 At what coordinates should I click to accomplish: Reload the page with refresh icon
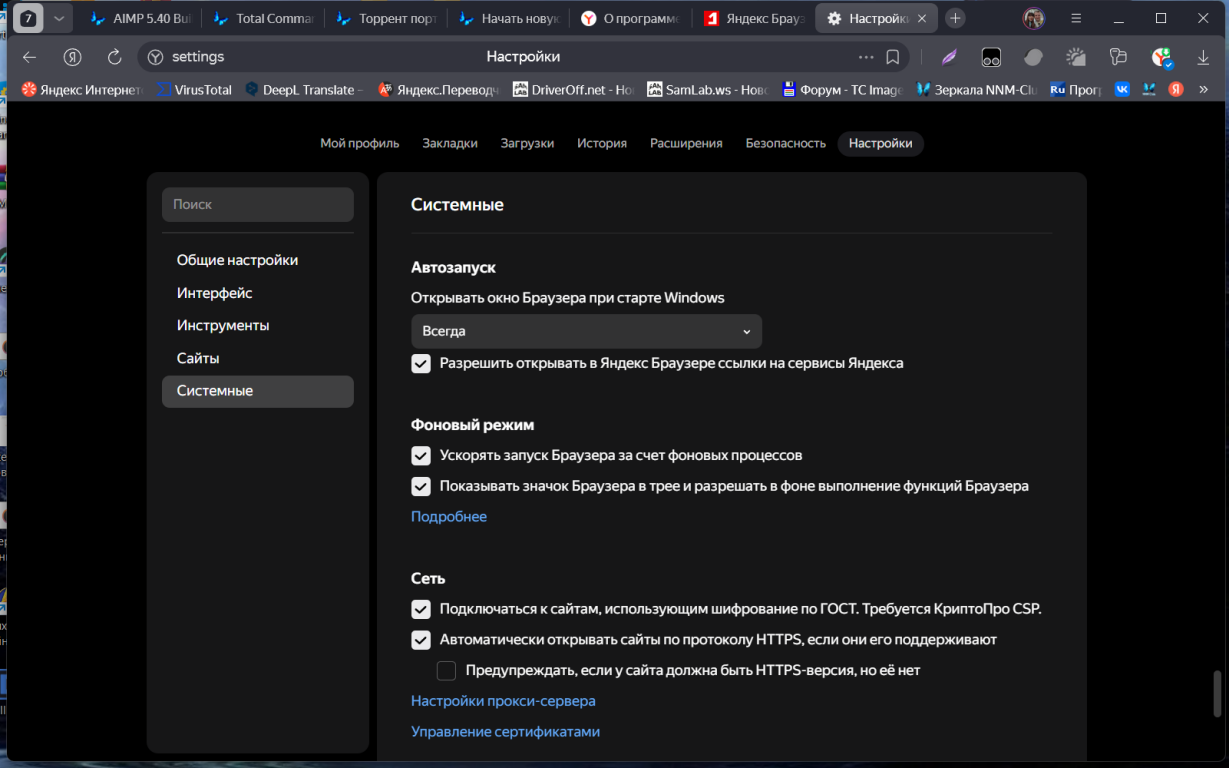point(114,57)
